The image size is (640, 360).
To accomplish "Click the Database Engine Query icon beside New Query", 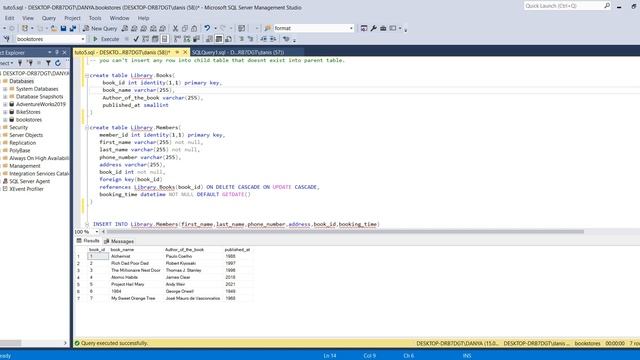I will pyautogui.click(x=125, y=28).
